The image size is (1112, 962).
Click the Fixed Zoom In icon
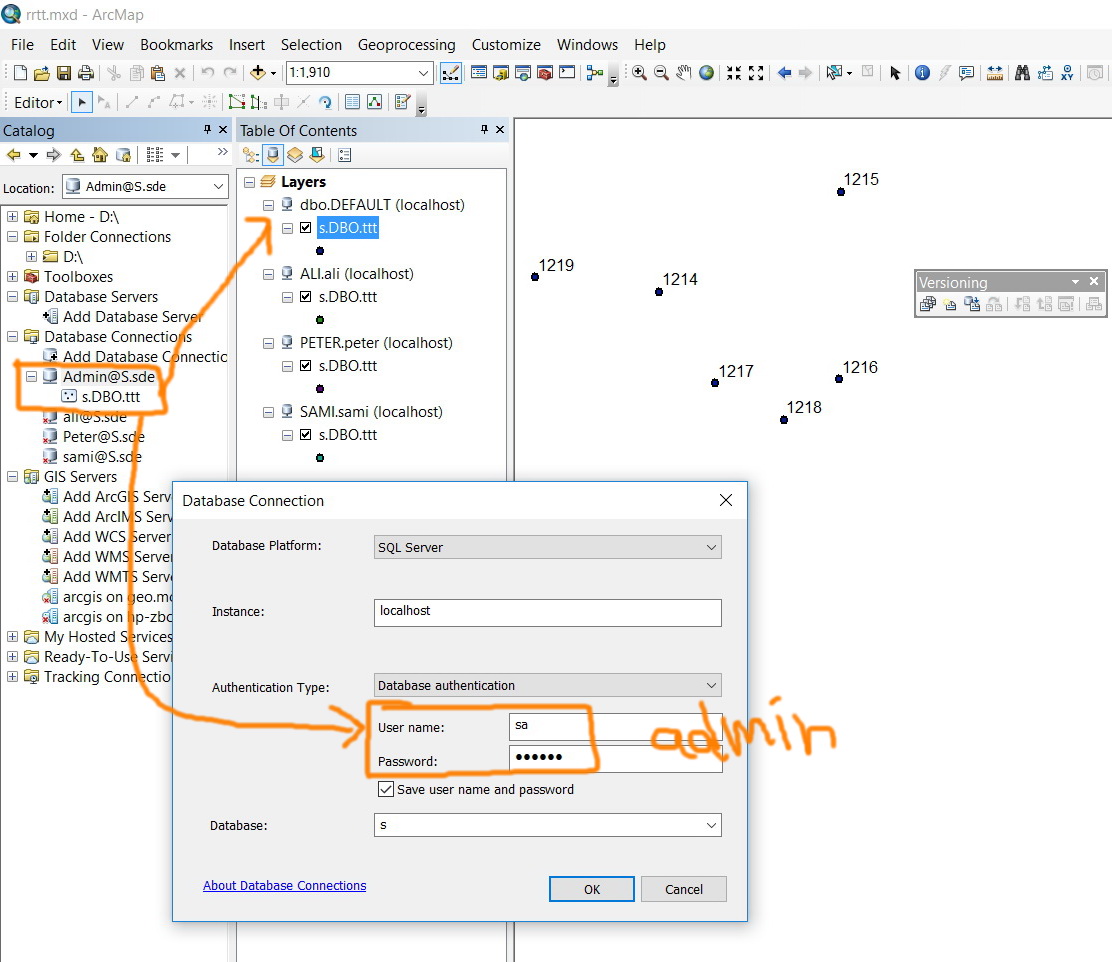734,72
